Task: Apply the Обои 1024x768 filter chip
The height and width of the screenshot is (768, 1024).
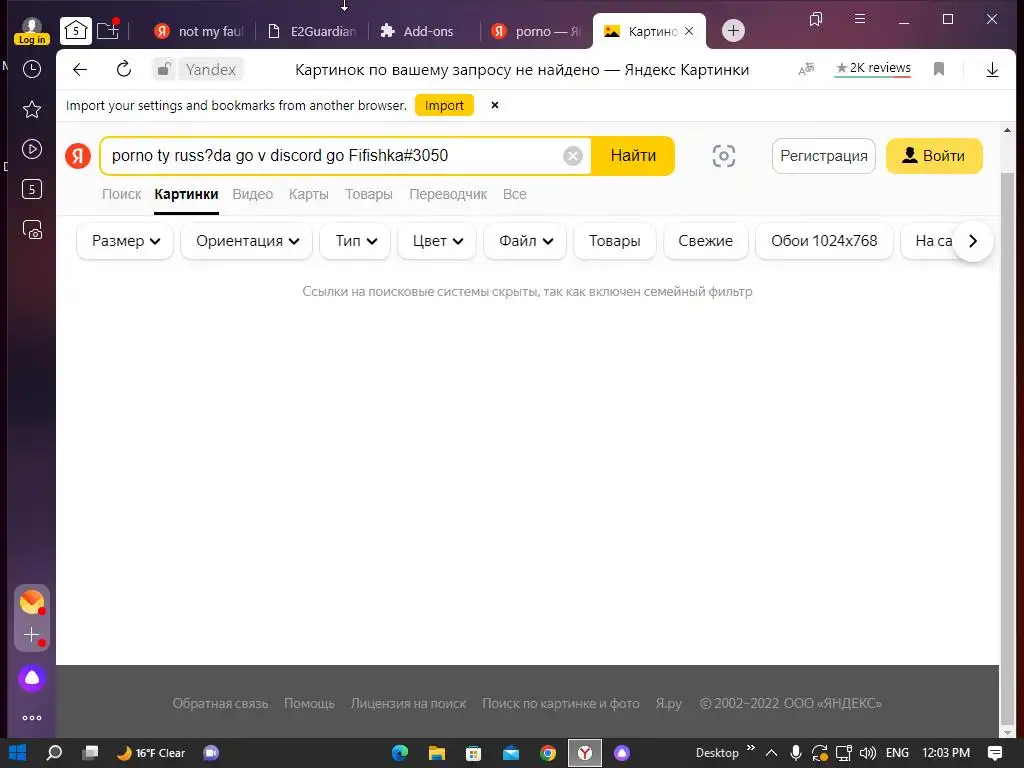Action: [x=824, y=241]
